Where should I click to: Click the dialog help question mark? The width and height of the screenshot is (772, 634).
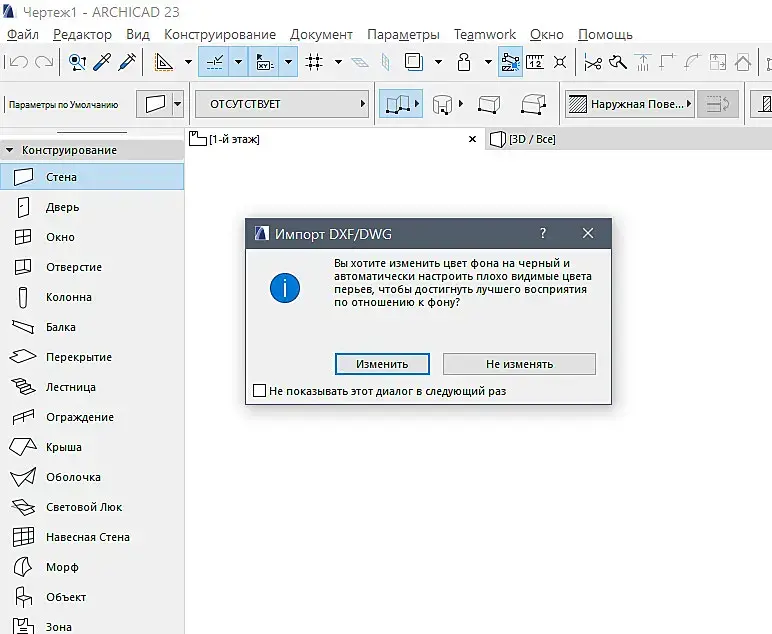tap(543, 233)
